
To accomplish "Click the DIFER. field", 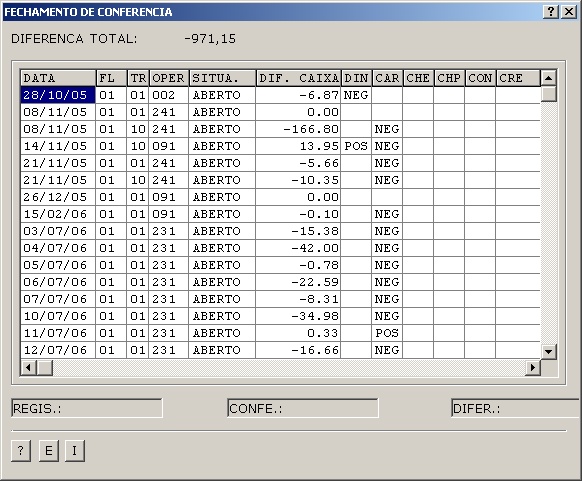I will tap(516, 408).
